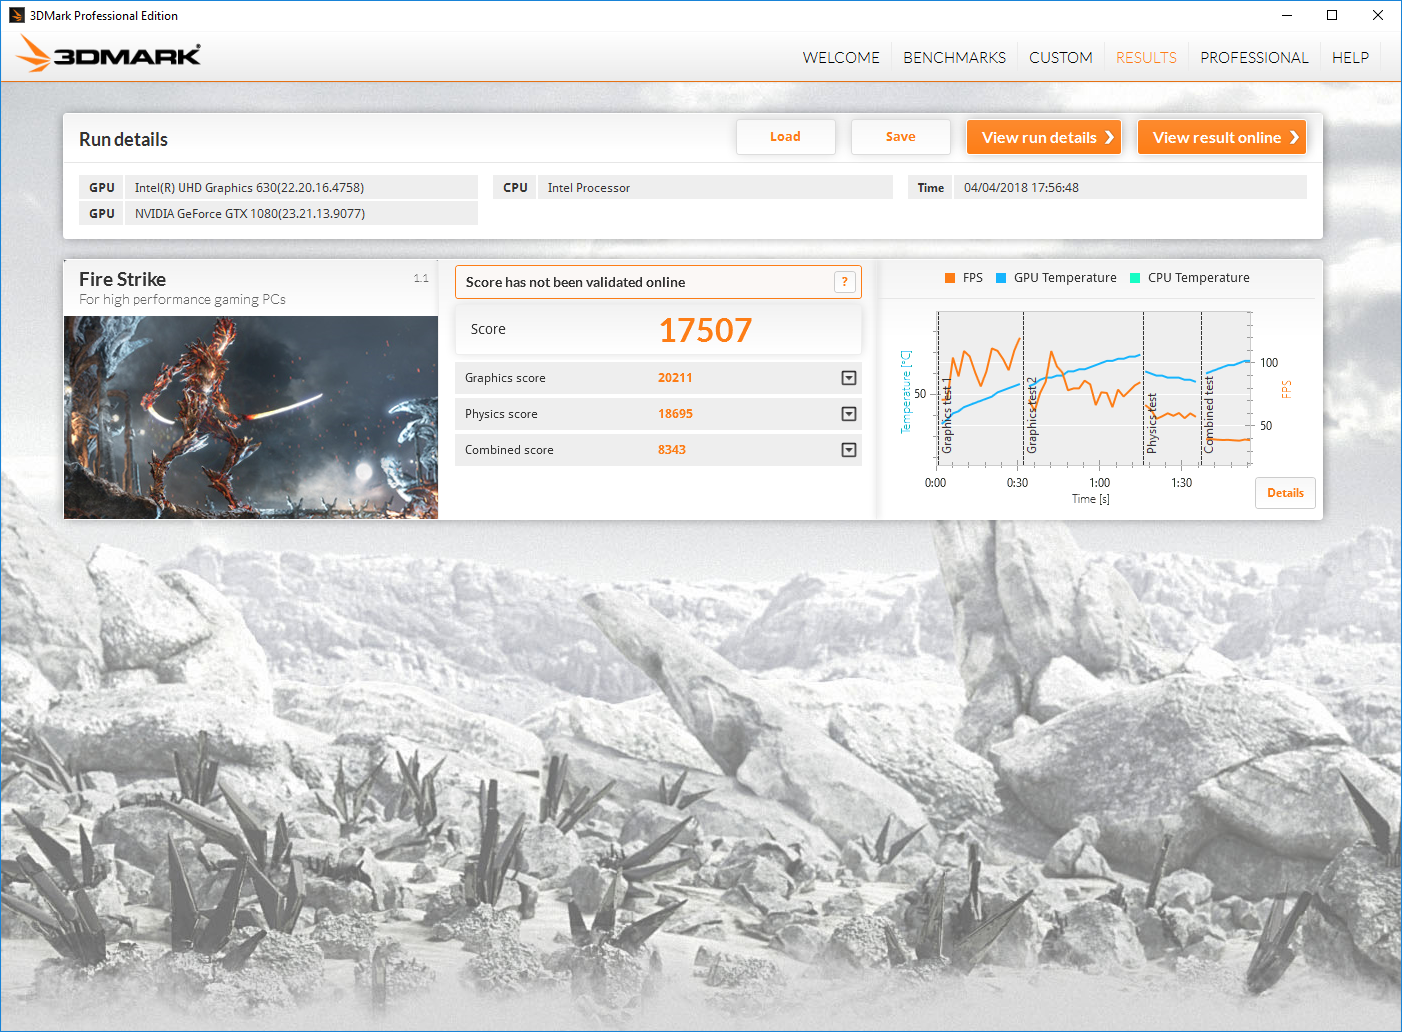Close the 3DMark window

[x=1378, y=15]
